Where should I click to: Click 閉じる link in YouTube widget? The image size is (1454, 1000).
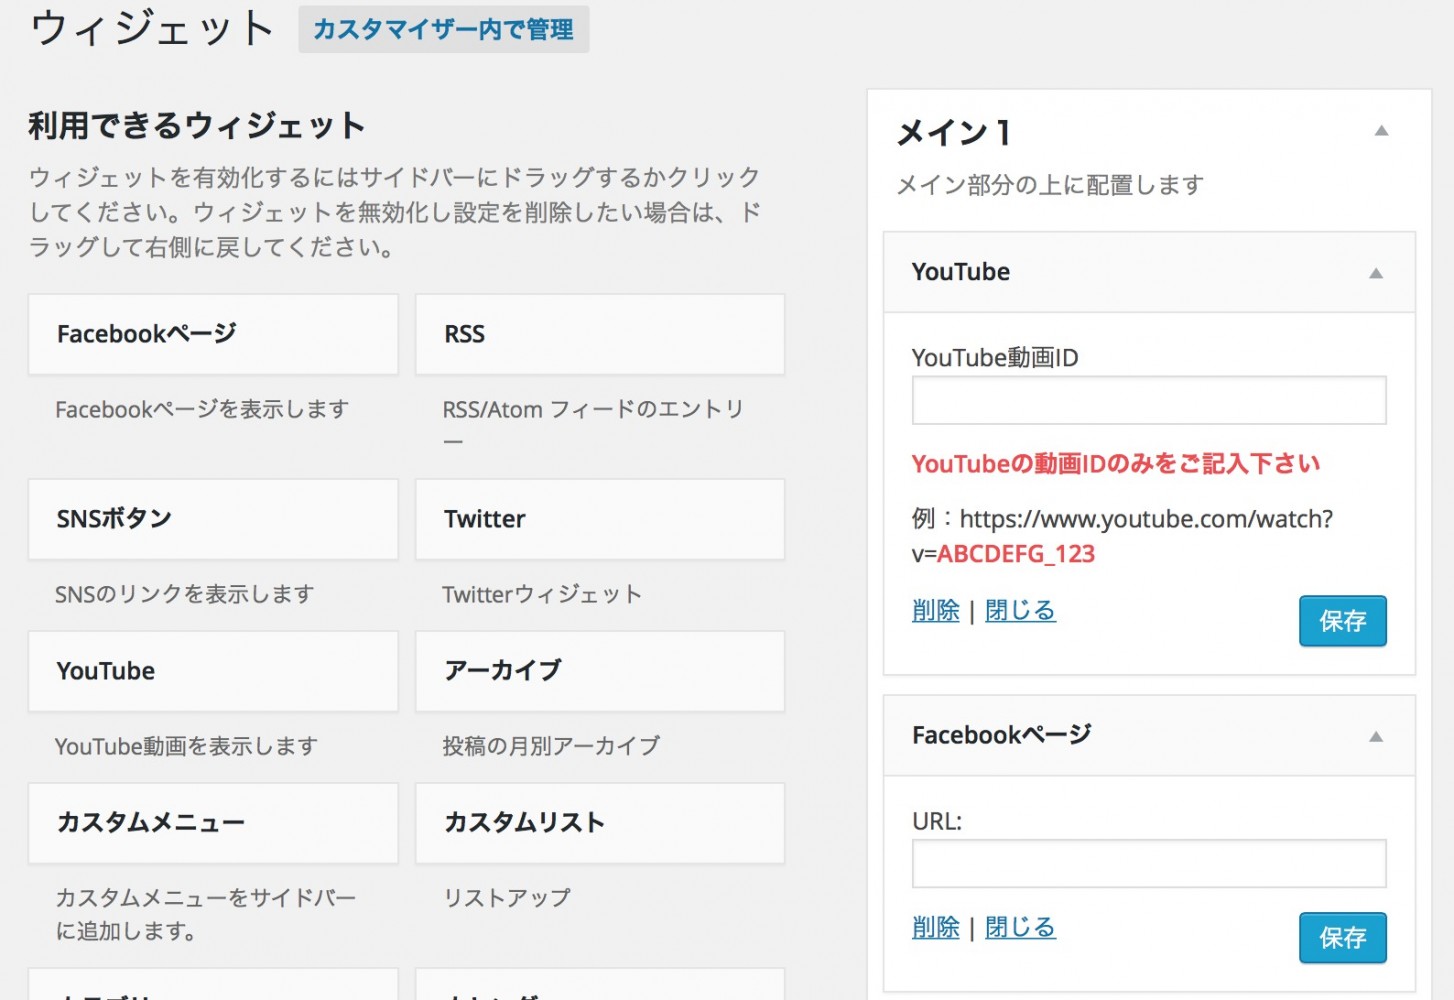coord(1020,610)
